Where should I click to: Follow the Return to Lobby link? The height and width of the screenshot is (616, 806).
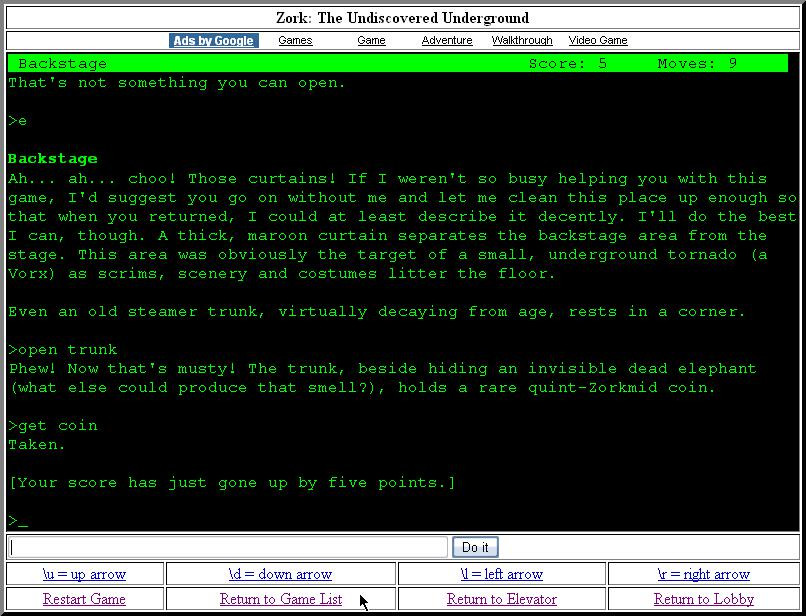point(704,599)
